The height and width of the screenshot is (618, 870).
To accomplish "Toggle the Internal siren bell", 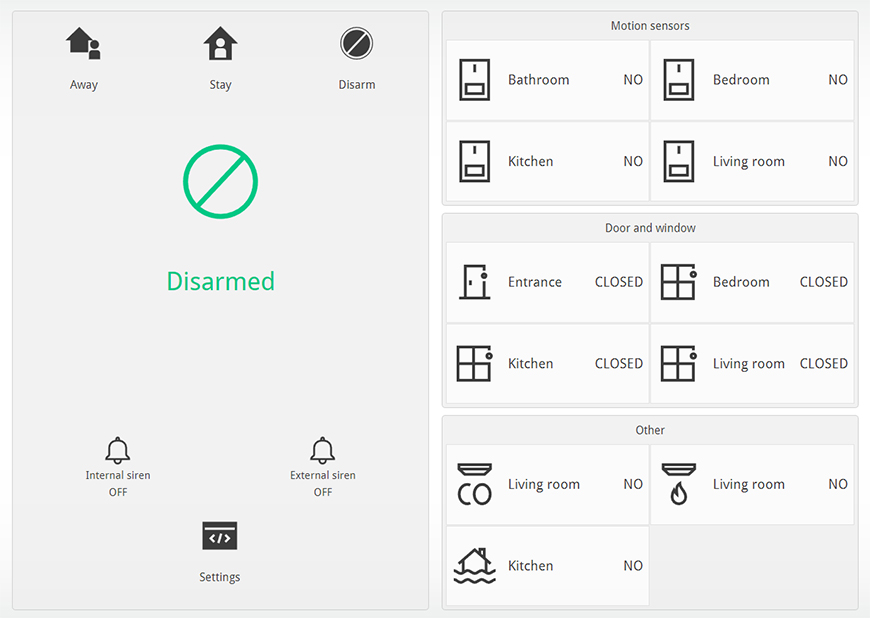I will coord(118,451).
